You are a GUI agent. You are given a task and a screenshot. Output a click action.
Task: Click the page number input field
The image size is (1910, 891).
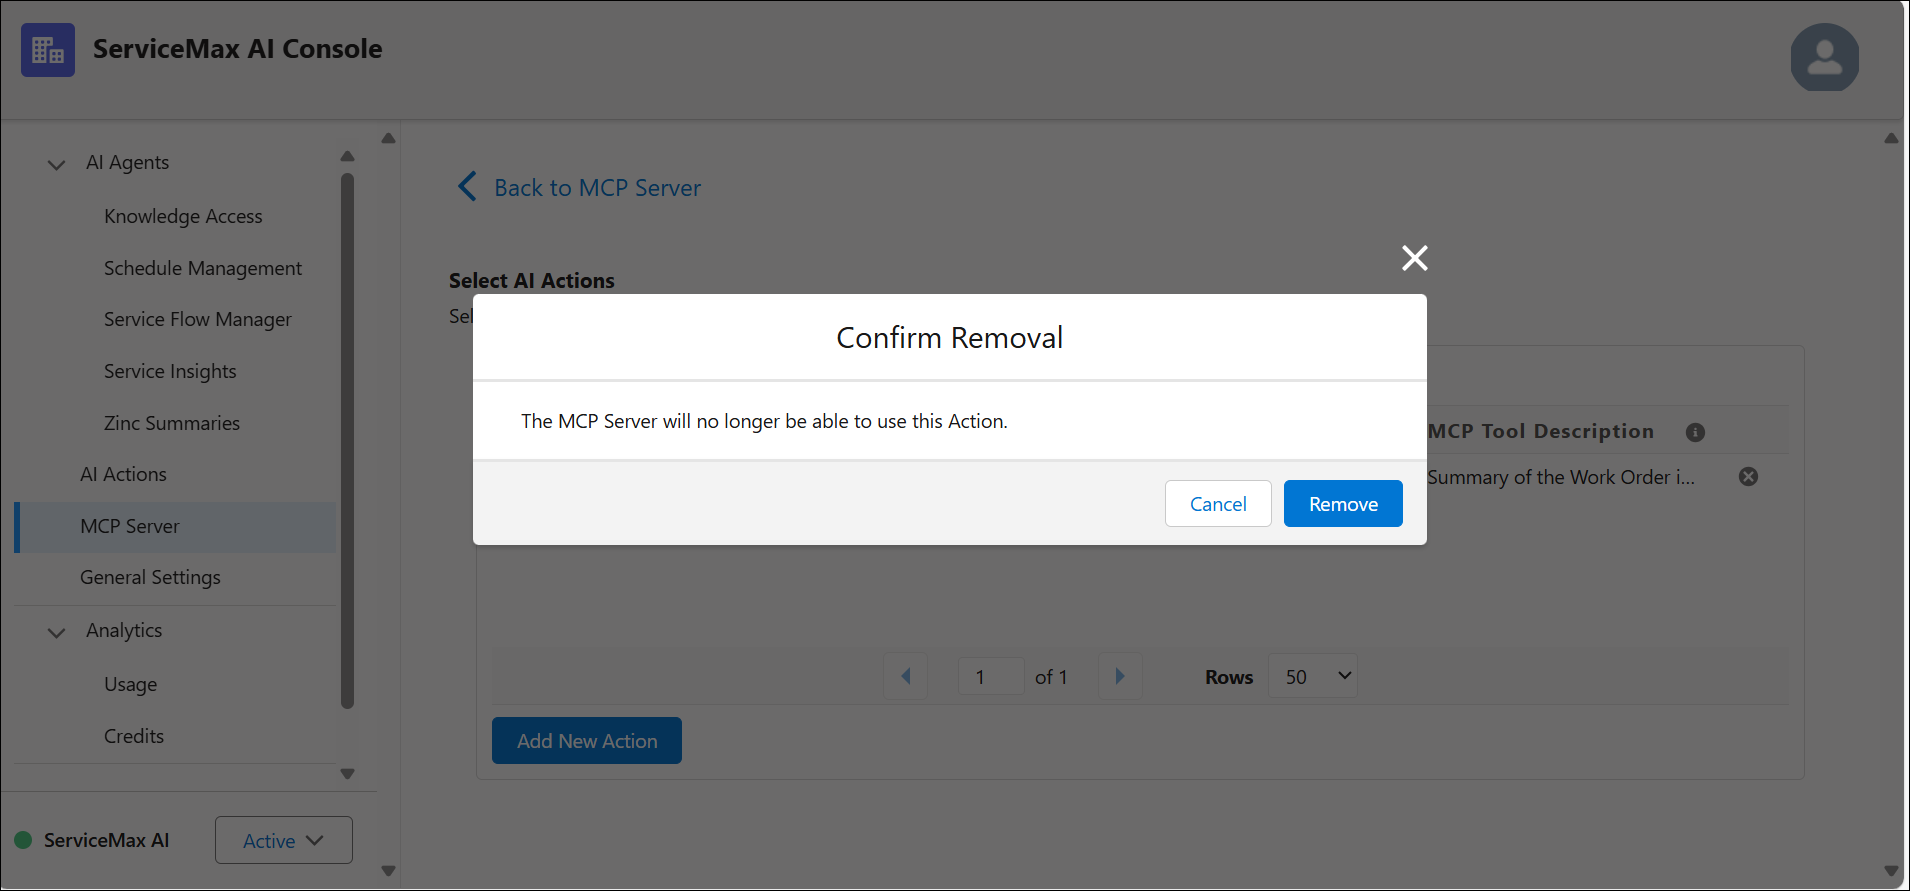click(991, 676)
